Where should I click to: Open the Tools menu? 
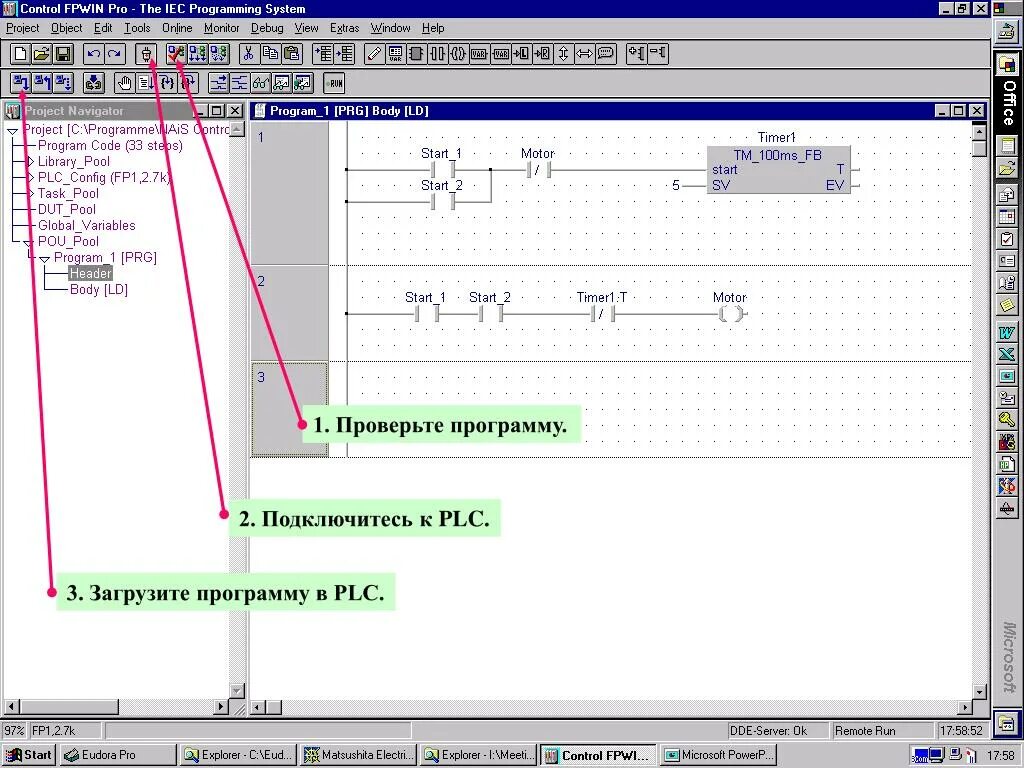[x=137, y=27]
